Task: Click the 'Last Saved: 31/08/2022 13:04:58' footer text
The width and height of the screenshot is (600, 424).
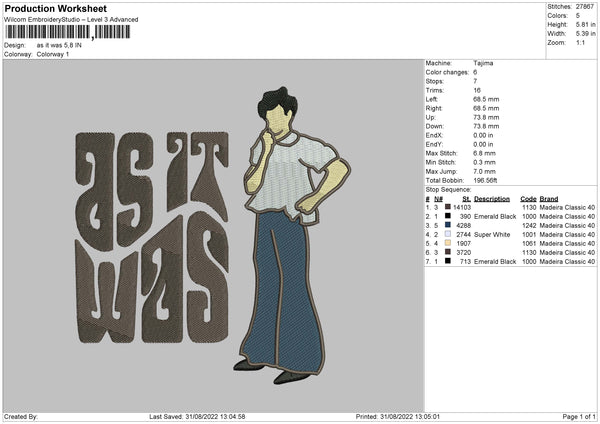Action: pos(197,416)
